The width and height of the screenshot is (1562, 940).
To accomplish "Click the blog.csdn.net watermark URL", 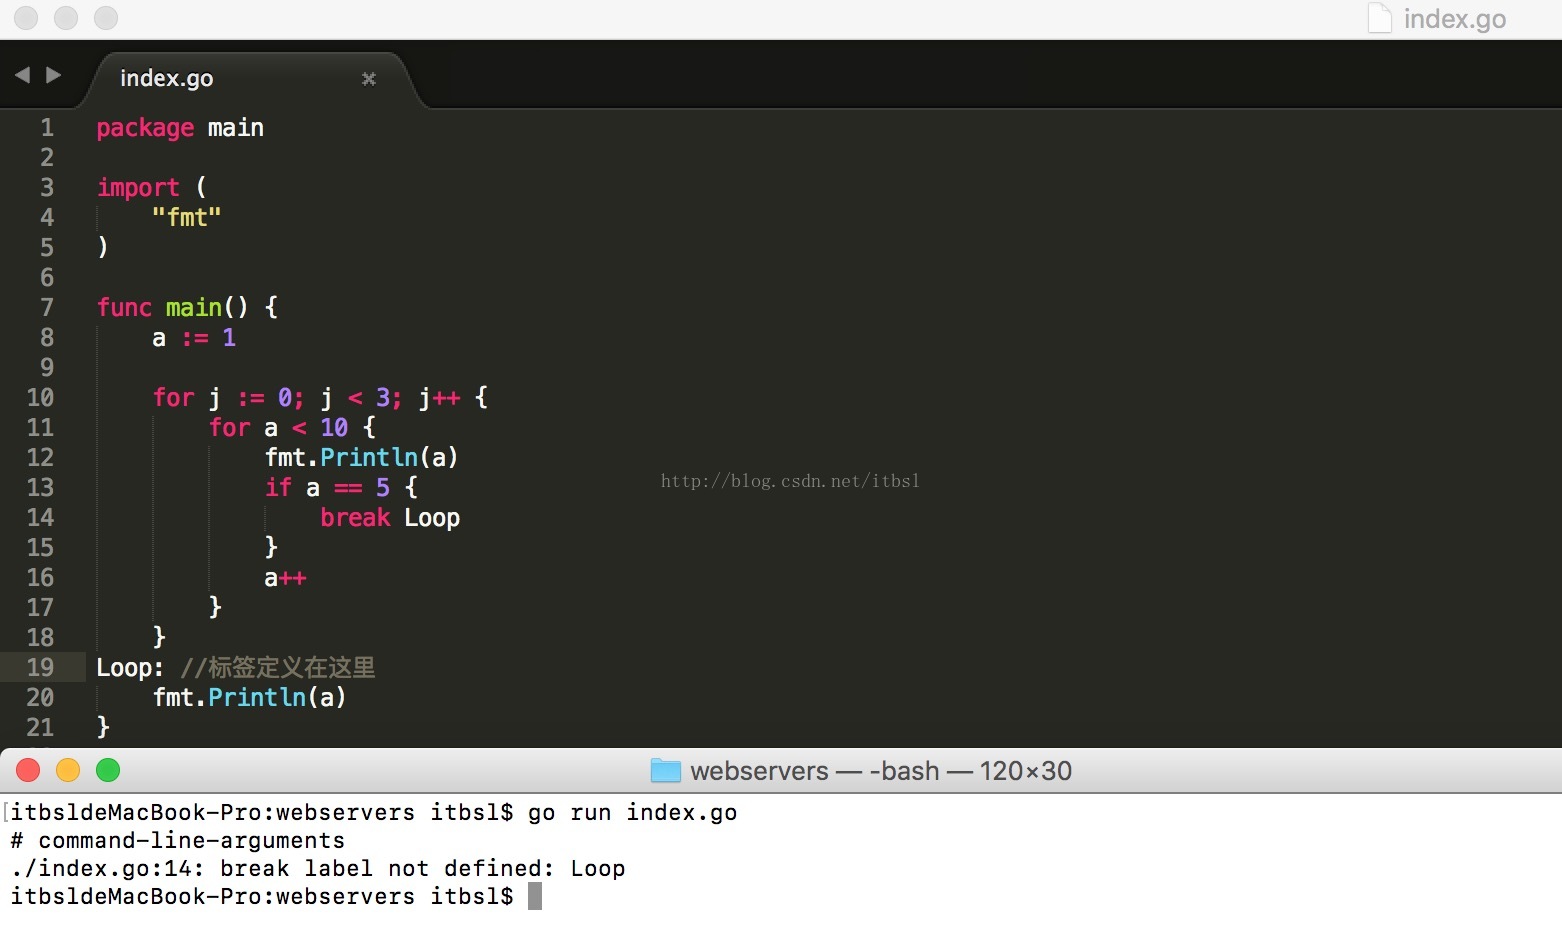I will pos(790,481).
